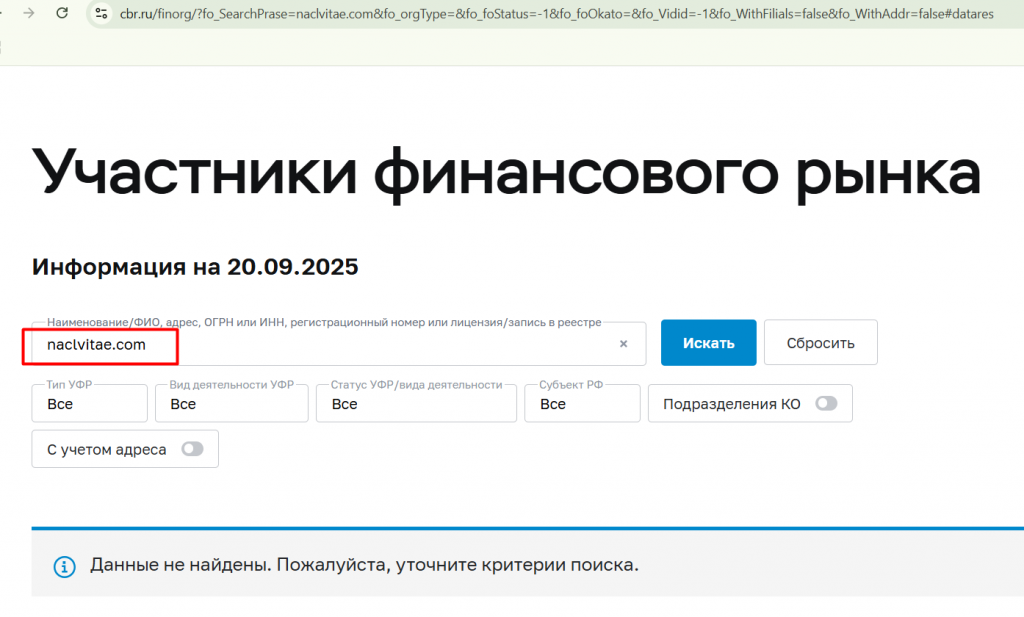This screenshot has width=1024, height=617.
Task: Expand the 'Субъект РФ' dropdown
Action: 581,404
